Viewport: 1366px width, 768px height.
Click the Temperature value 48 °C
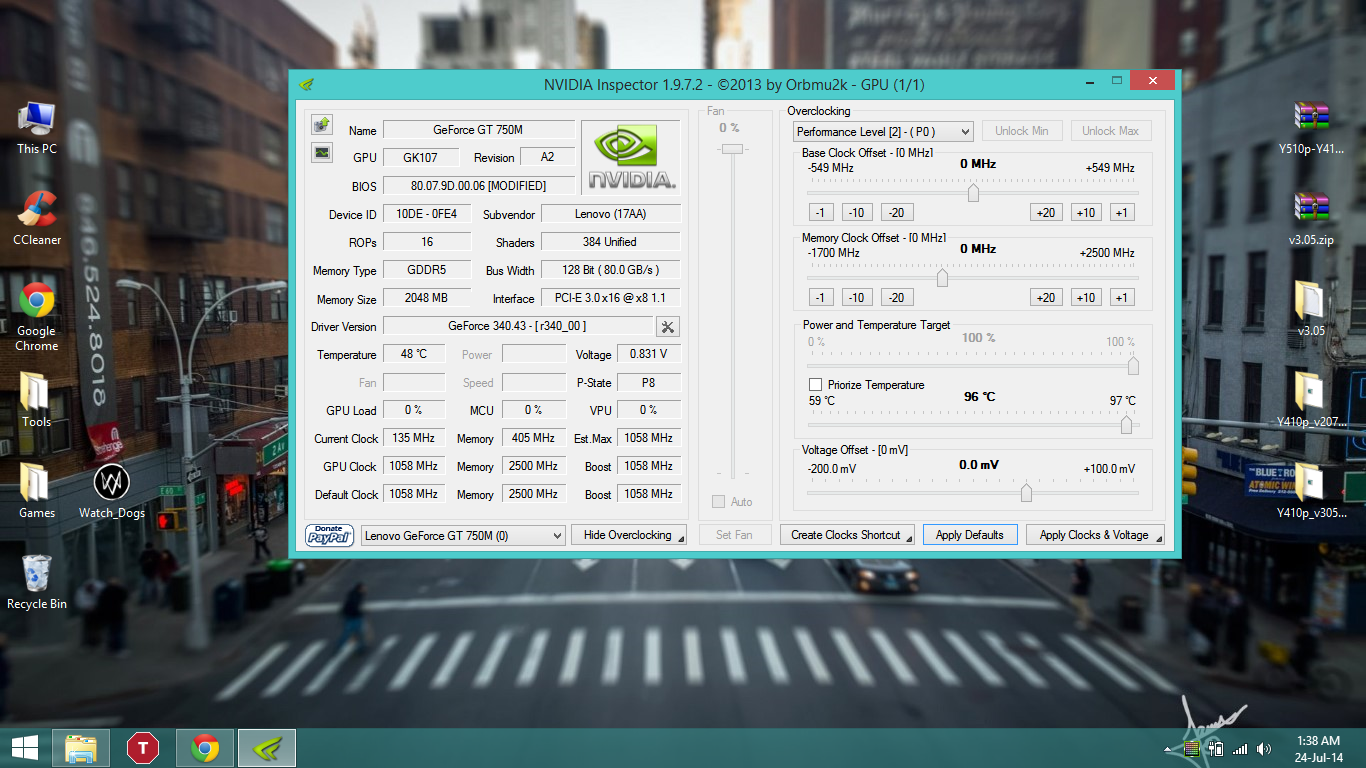(414, 354)
